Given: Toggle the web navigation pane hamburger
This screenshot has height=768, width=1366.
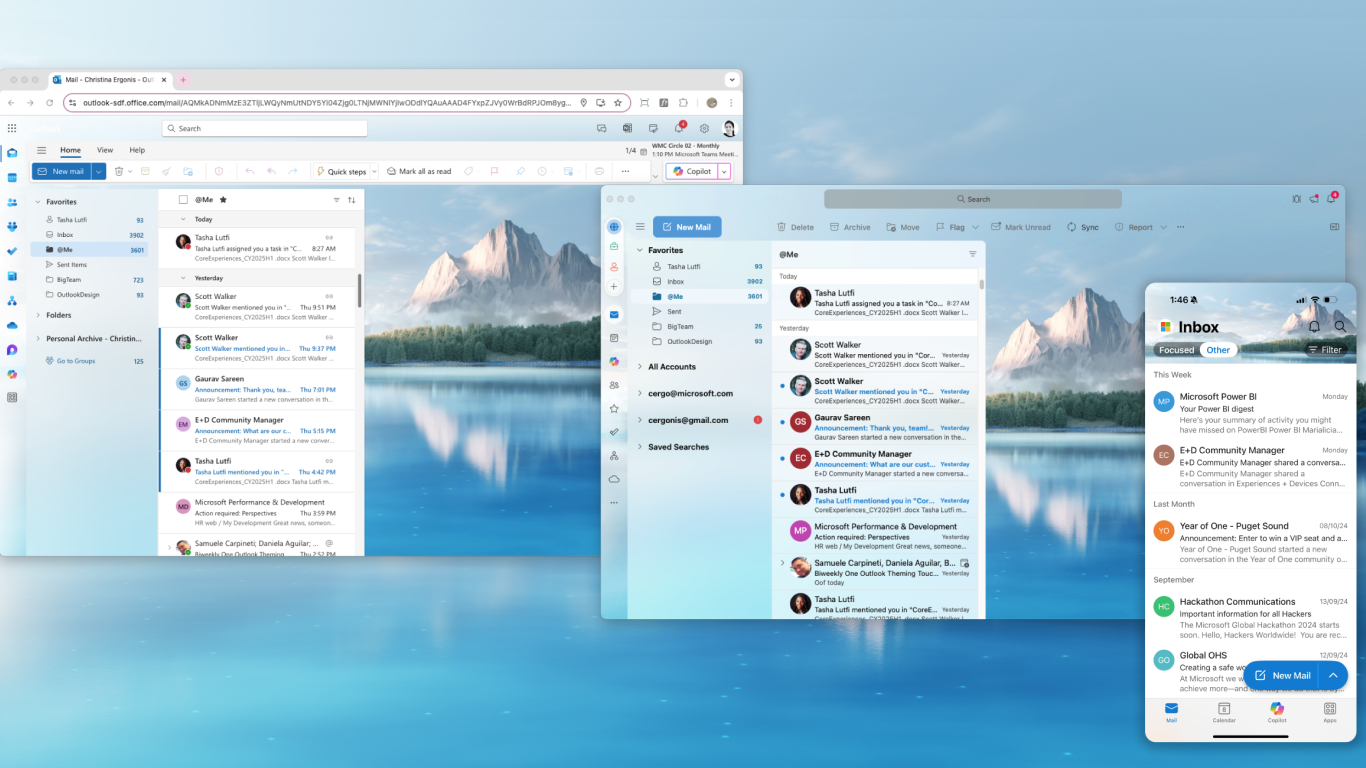Looking at the screenshot, I should [x=42, y=150].
